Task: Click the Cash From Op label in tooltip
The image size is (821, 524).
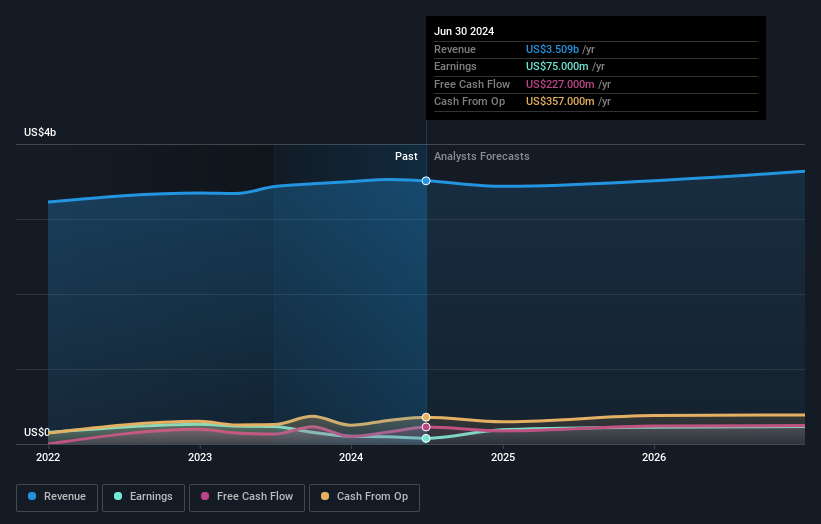Action: [470, 102]
